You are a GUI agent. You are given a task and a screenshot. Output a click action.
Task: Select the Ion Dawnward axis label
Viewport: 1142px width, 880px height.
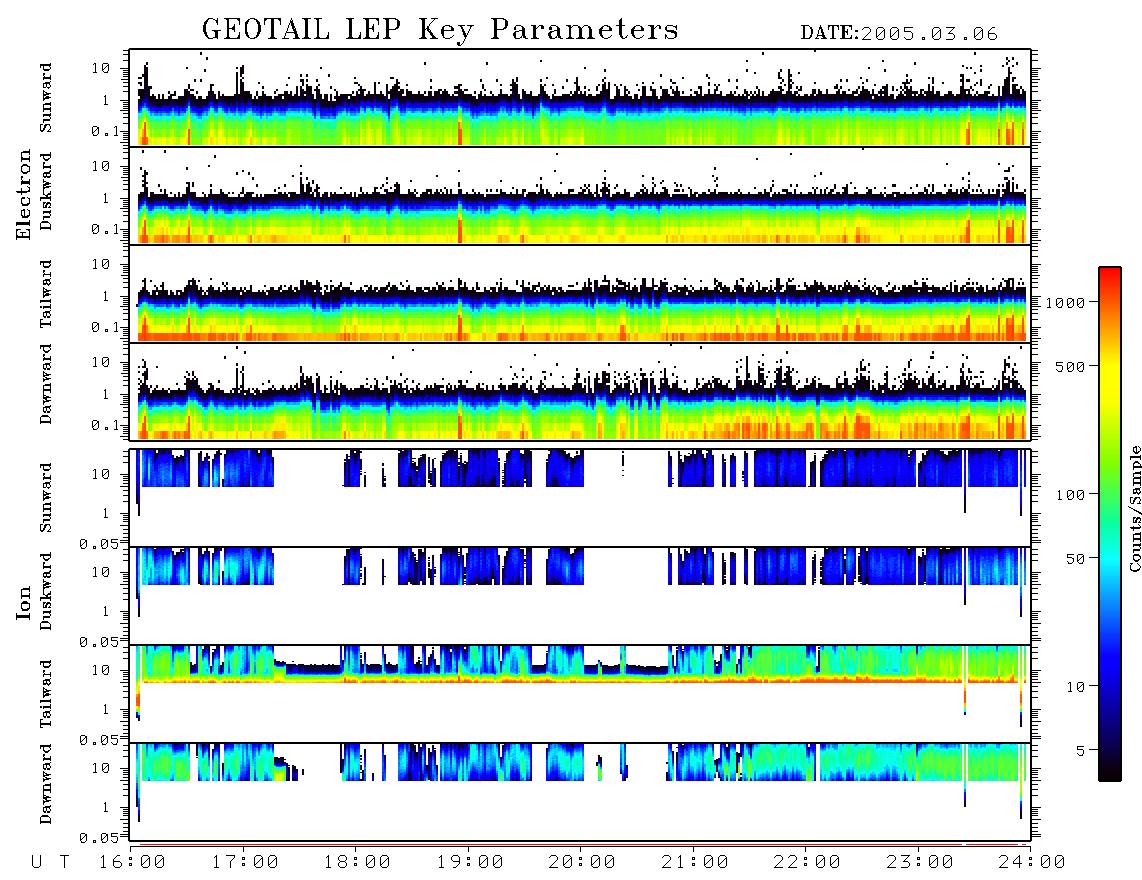pos(46,784)
